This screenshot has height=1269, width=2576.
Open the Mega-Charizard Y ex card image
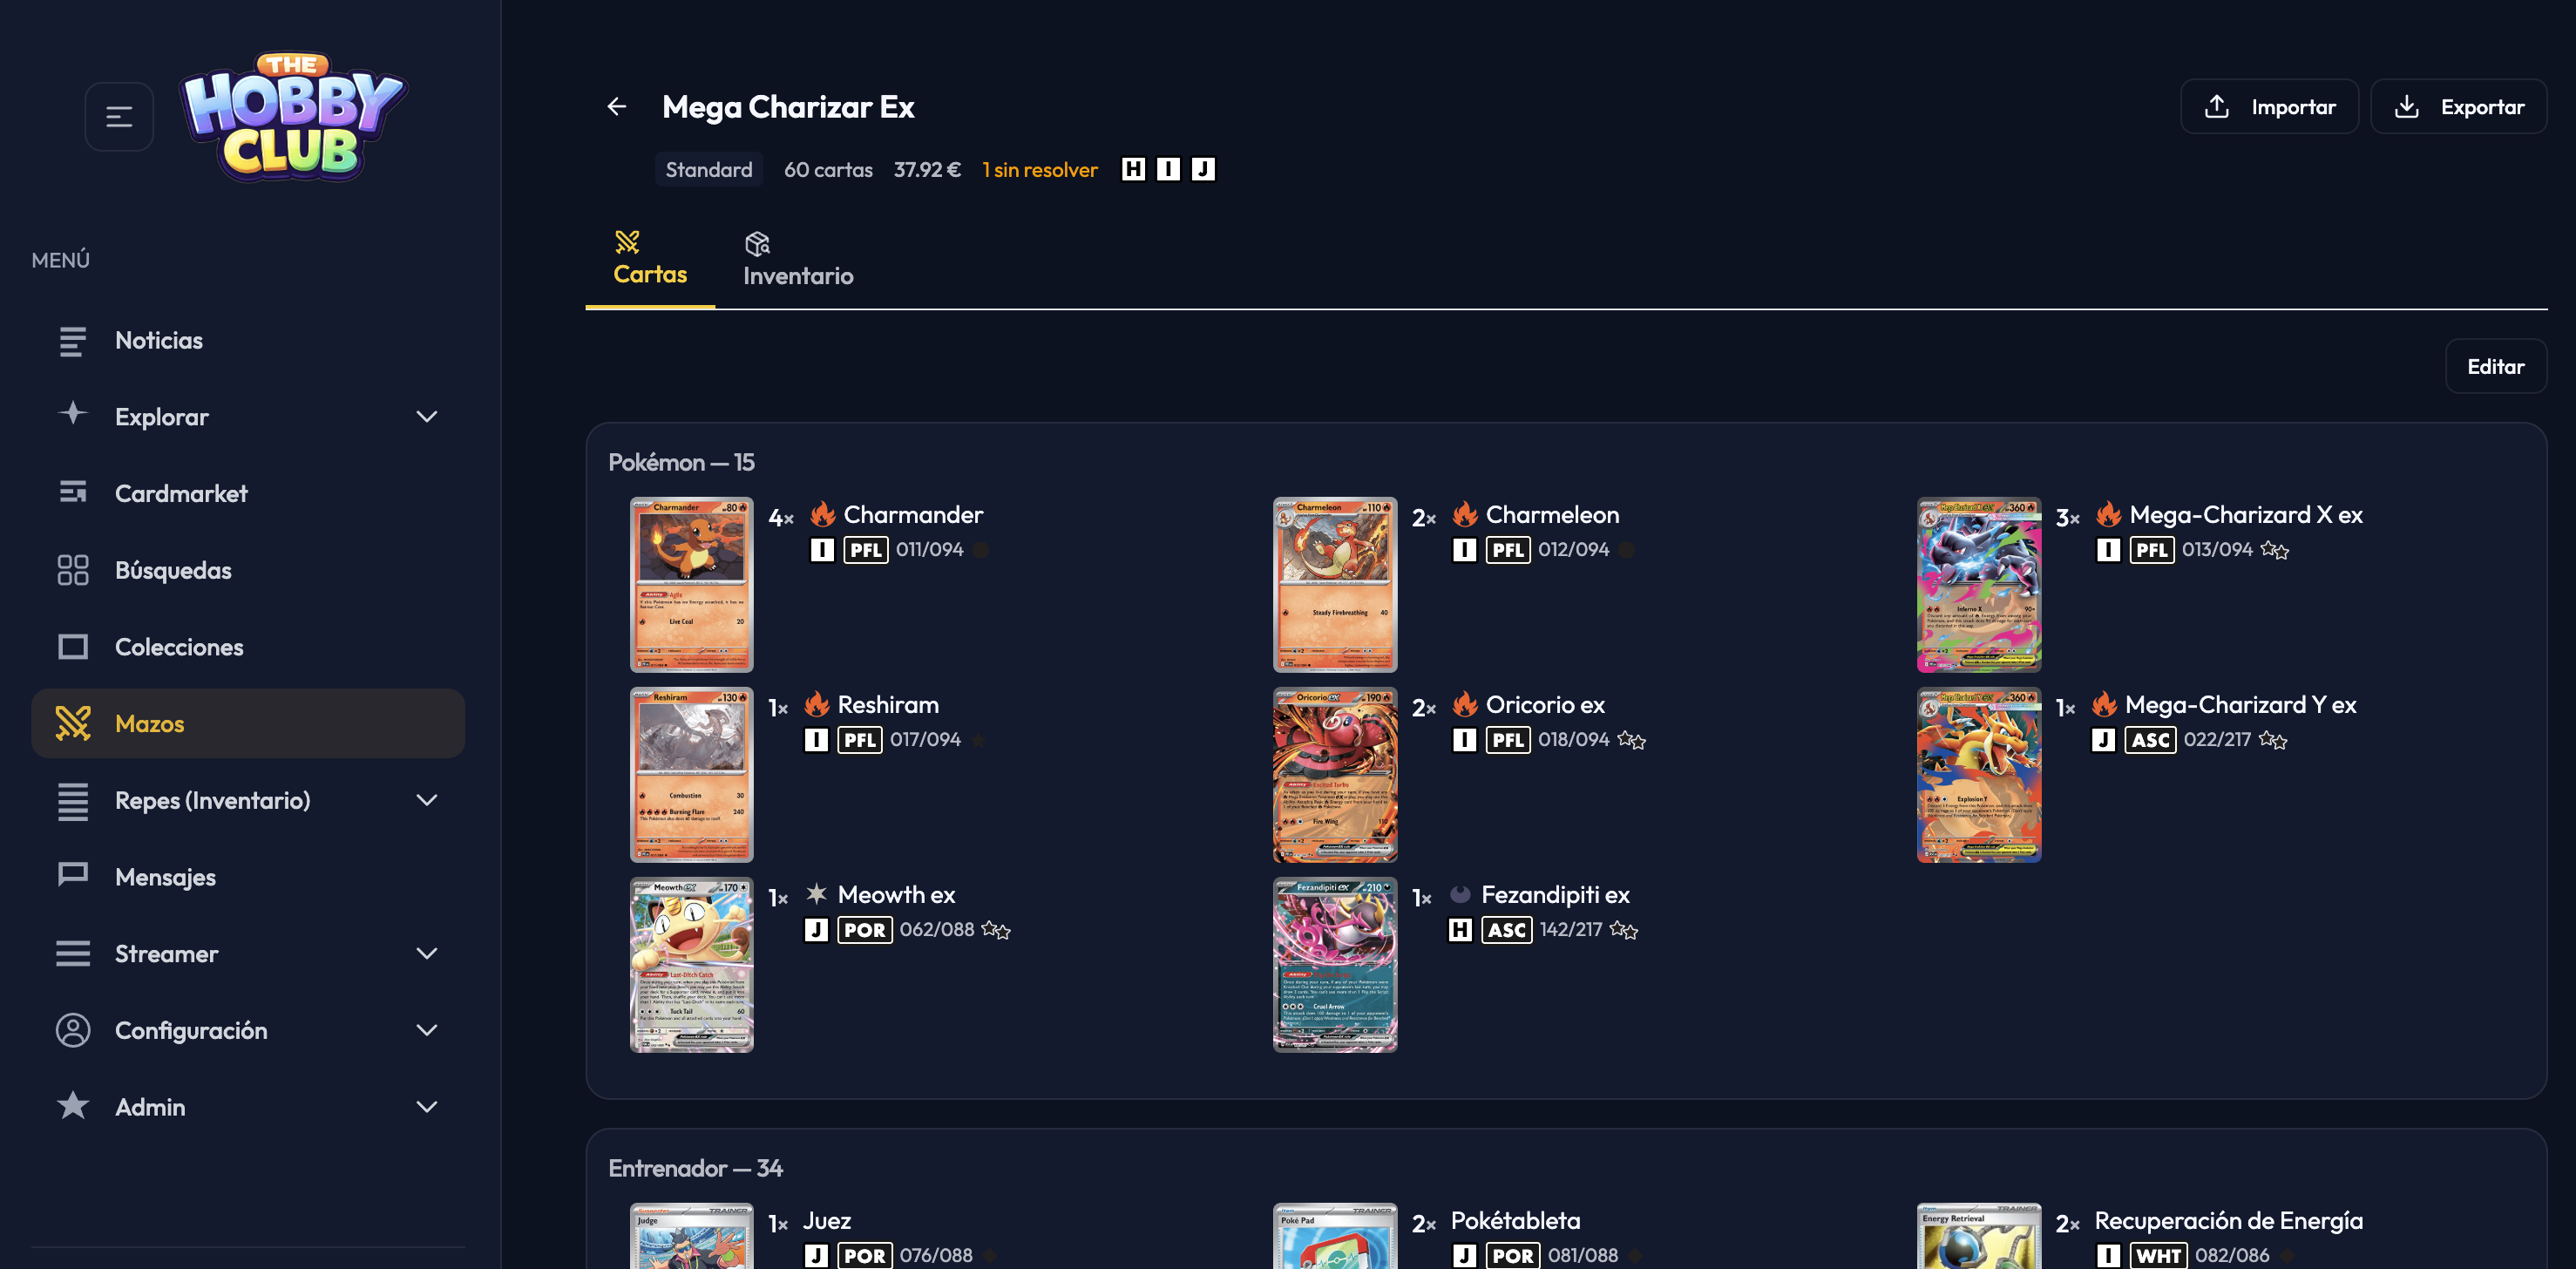(1979, 775)
